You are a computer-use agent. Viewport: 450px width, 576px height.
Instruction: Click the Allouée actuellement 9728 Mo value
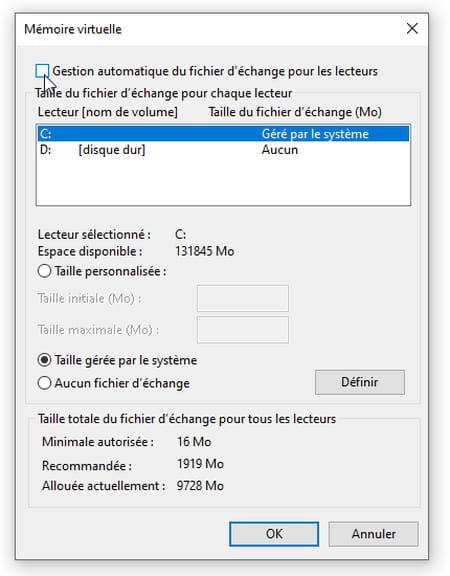coord(200,486)
